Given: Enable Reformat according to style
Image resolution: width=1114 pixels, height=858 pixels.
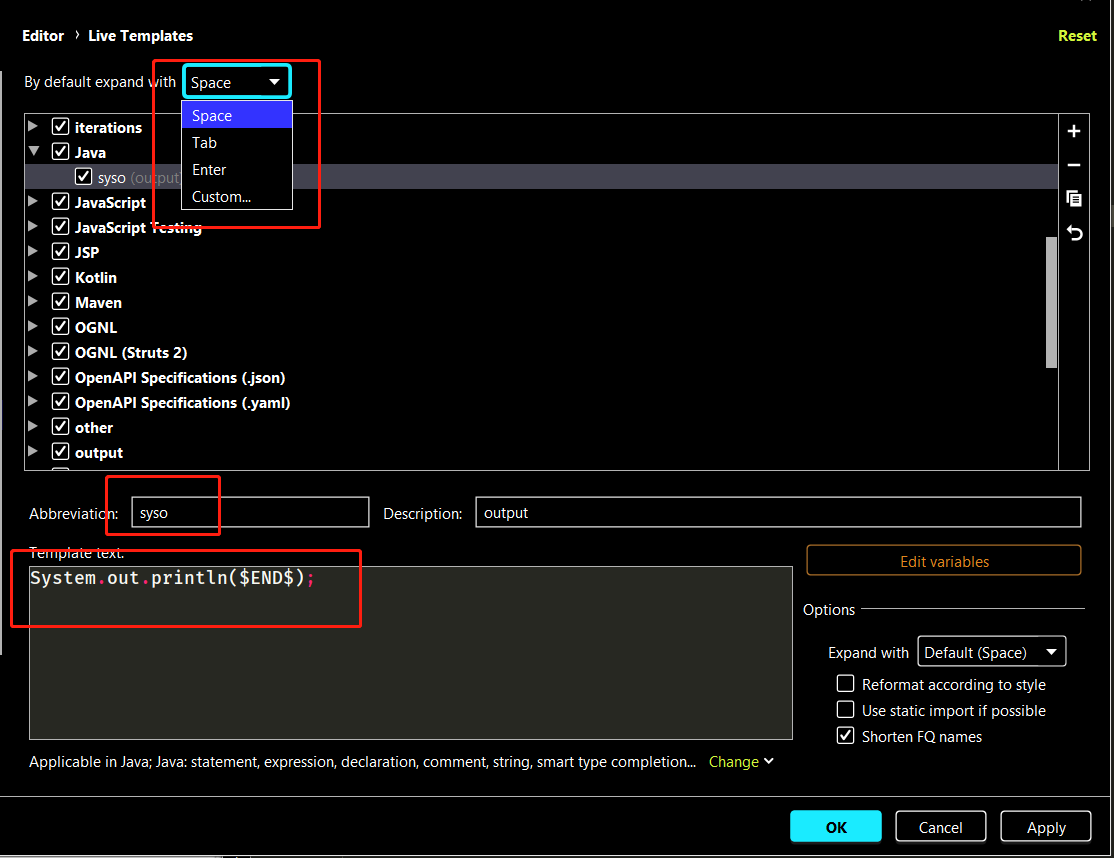Looking at the screenshot, I should (846, 684).
